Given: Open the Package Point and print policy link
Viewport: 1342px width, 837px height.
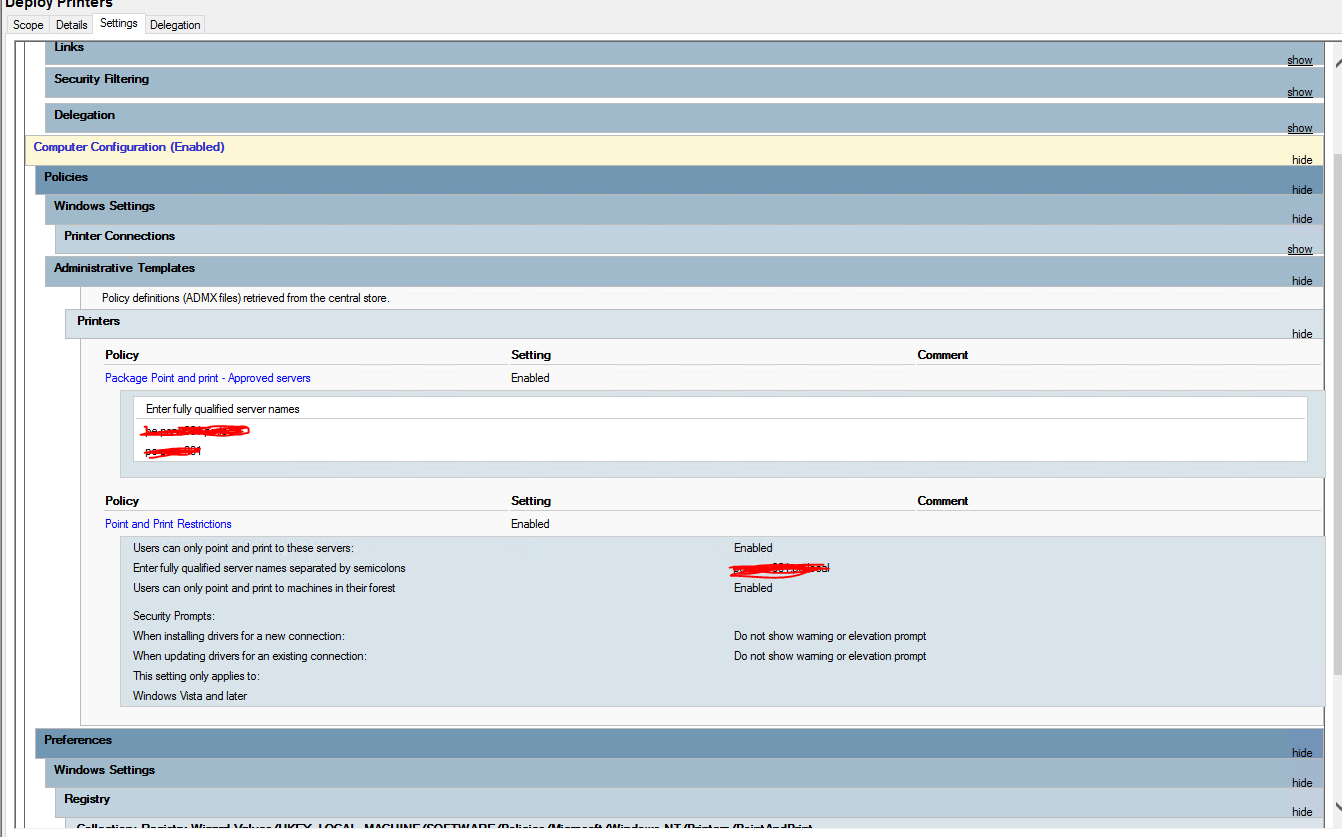Looking at the screenshot, I should 207,378.
